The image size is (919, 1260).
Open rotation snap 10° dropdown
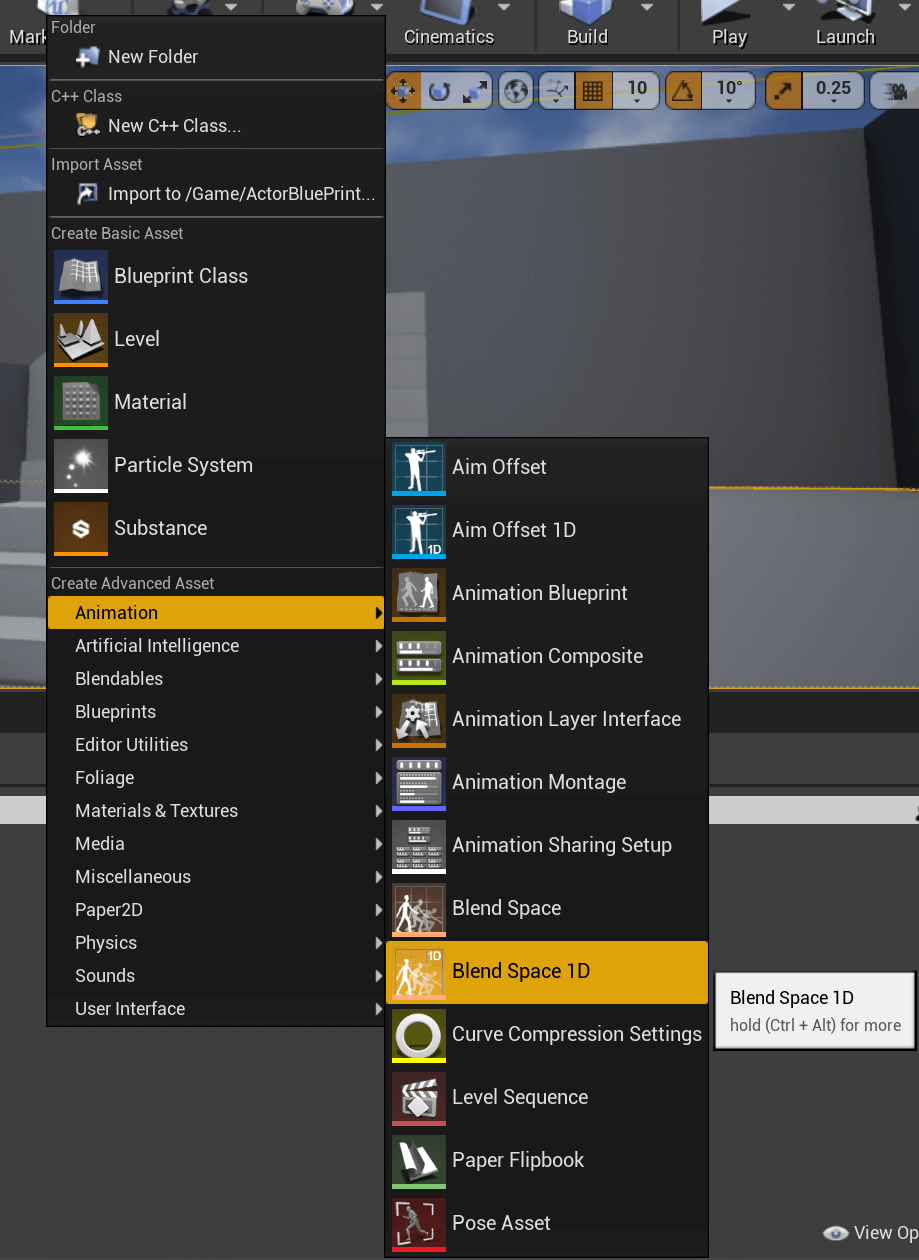click(x=729, y=91)
